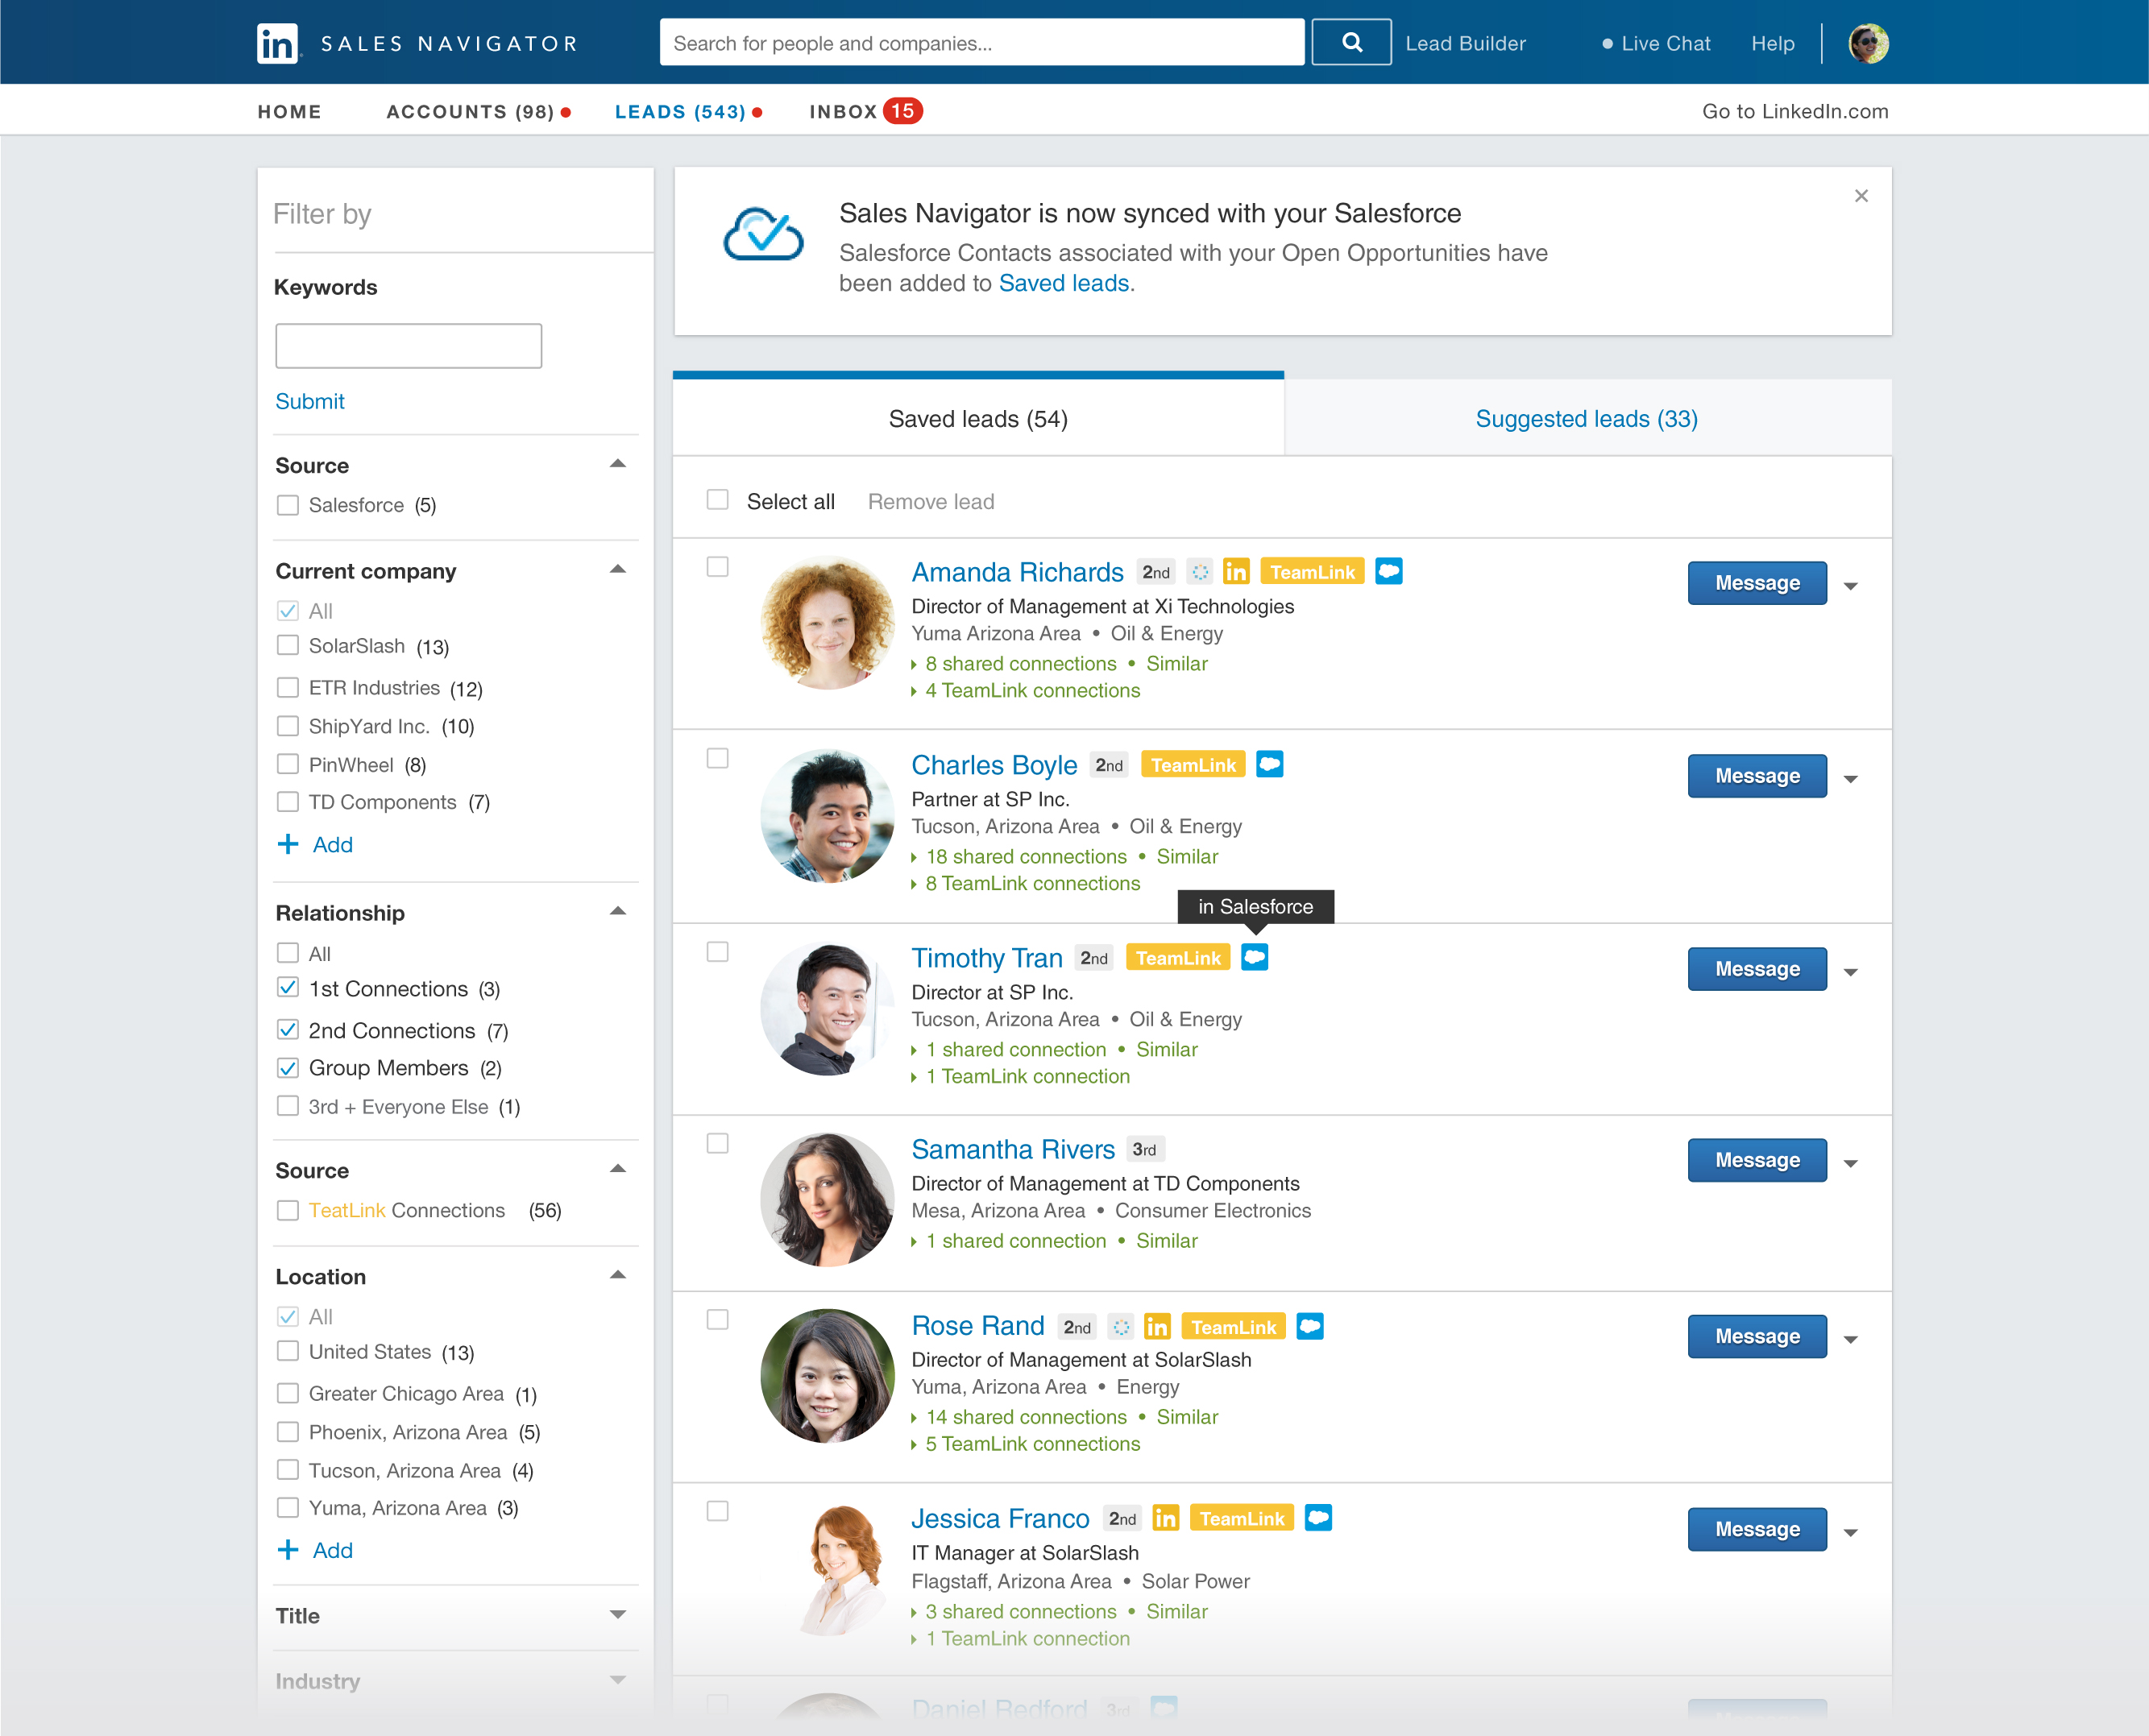Screen dimensions: 2149x1736
Task: Collapse the Relationship filter section
Action: pyautogui.click(x=618, y=912)
